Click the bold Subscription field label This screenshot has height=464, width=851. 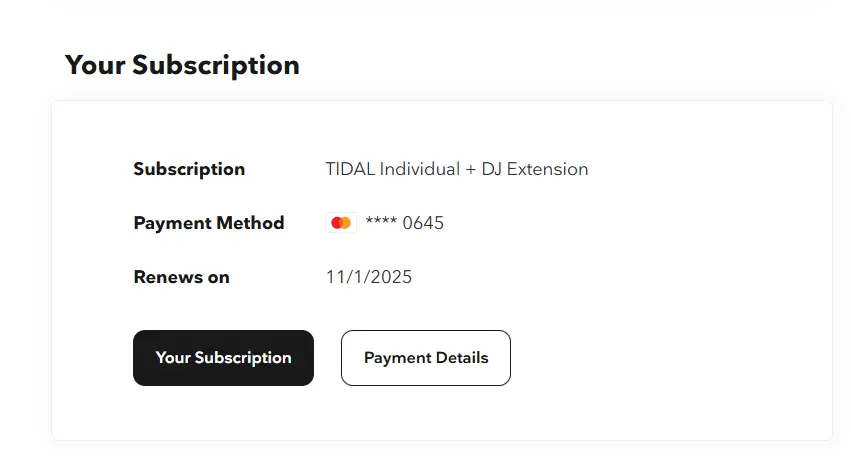[x=189, y=169]
